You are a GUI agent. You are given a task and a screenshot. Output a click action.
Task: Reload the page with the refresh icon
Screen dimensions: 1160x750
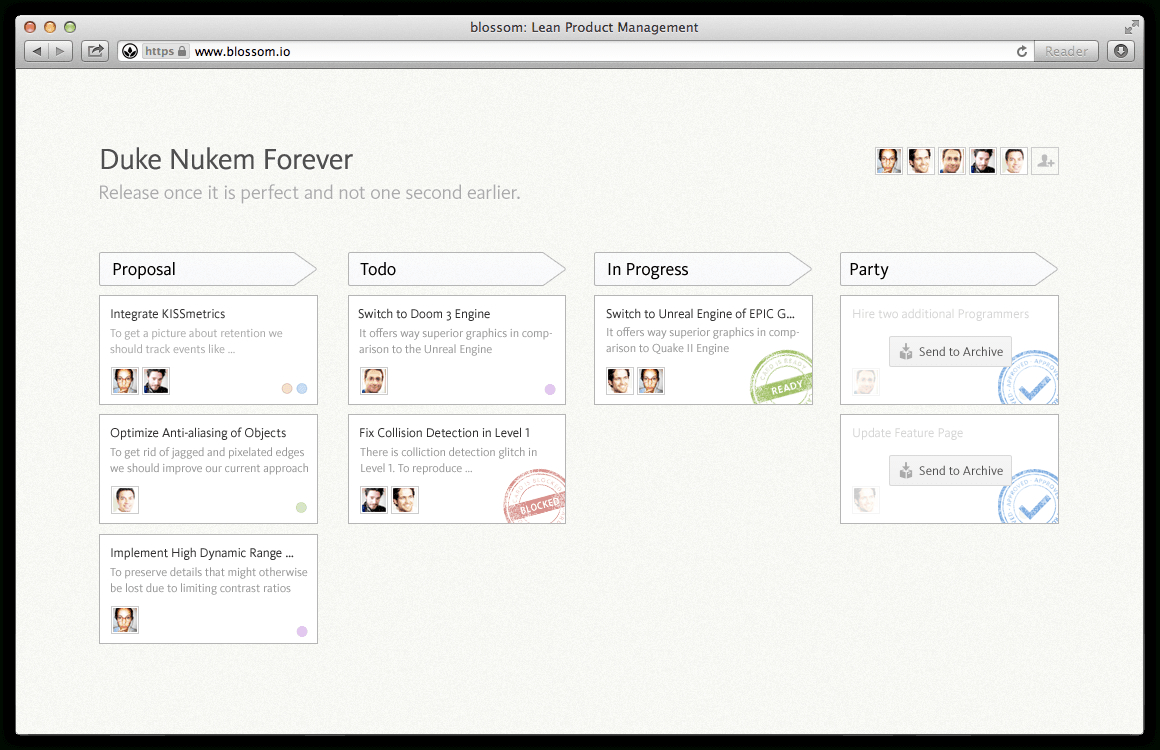coord(1022,51)
